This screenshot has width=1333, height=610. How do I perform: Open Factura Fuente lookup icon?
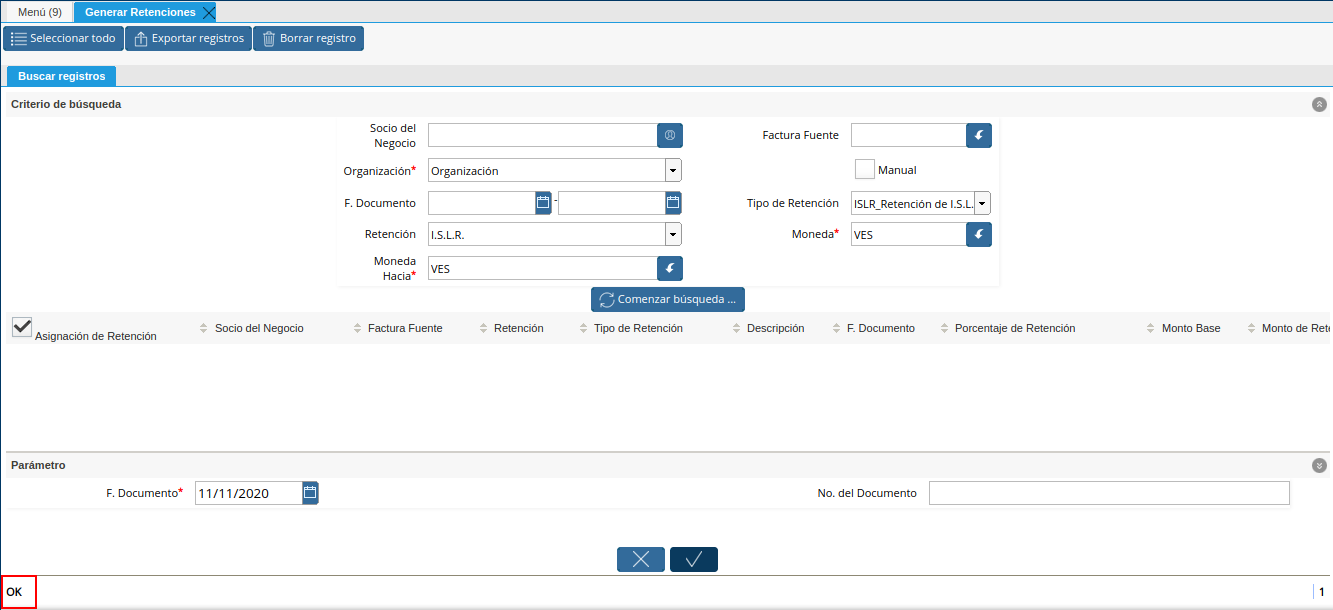click(979, 135)
